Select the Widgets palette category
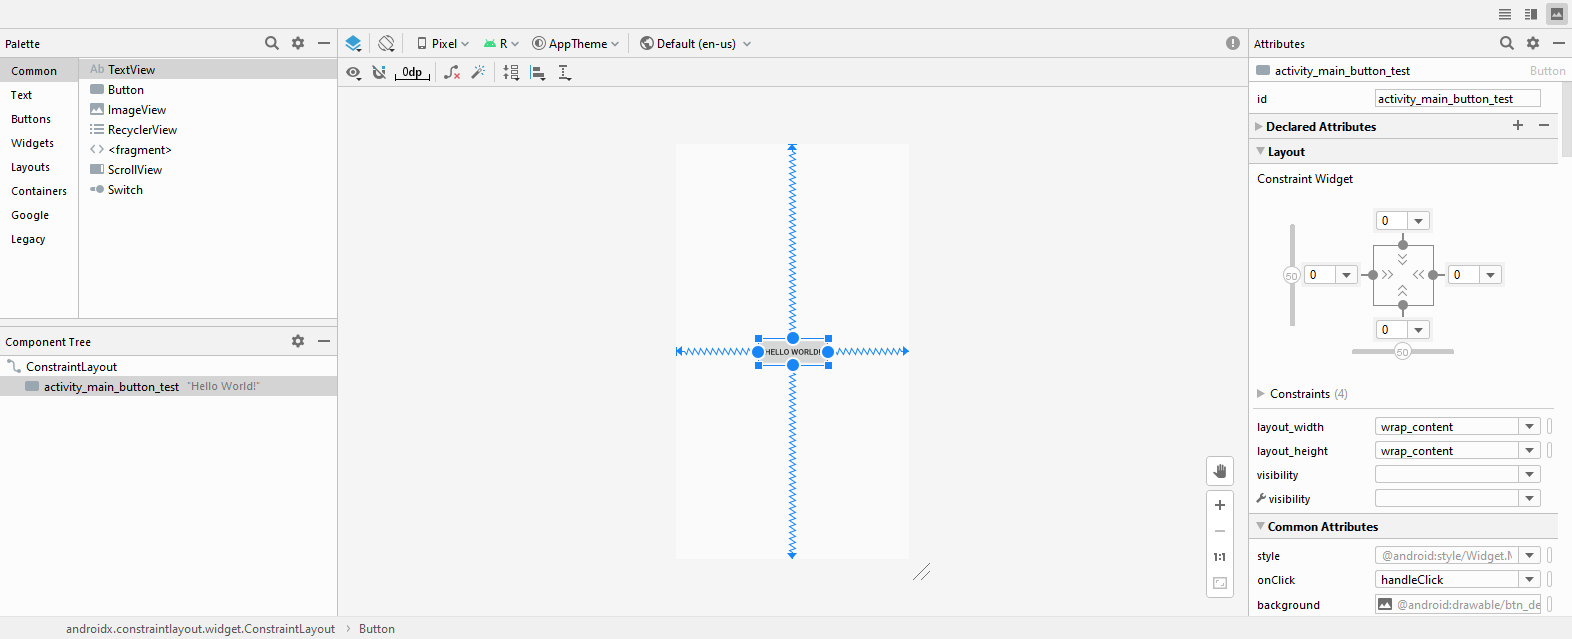Viewport: 1572px width, 639px height. [x=33, y=143]
